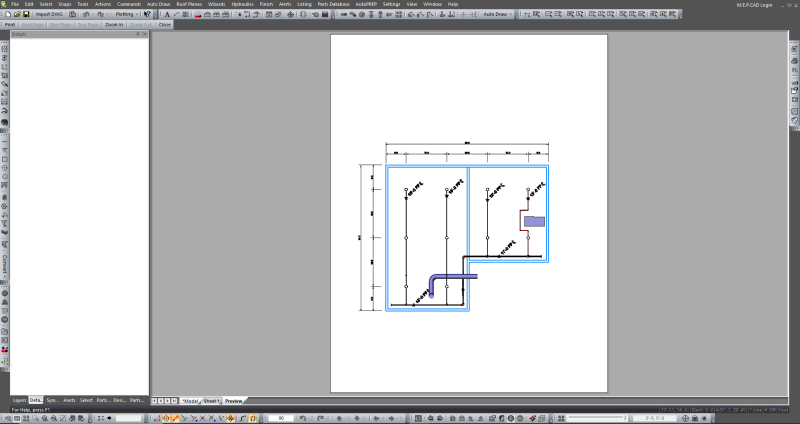Click the orange question mark icon in bottom bar

click(x=253, y=418)
